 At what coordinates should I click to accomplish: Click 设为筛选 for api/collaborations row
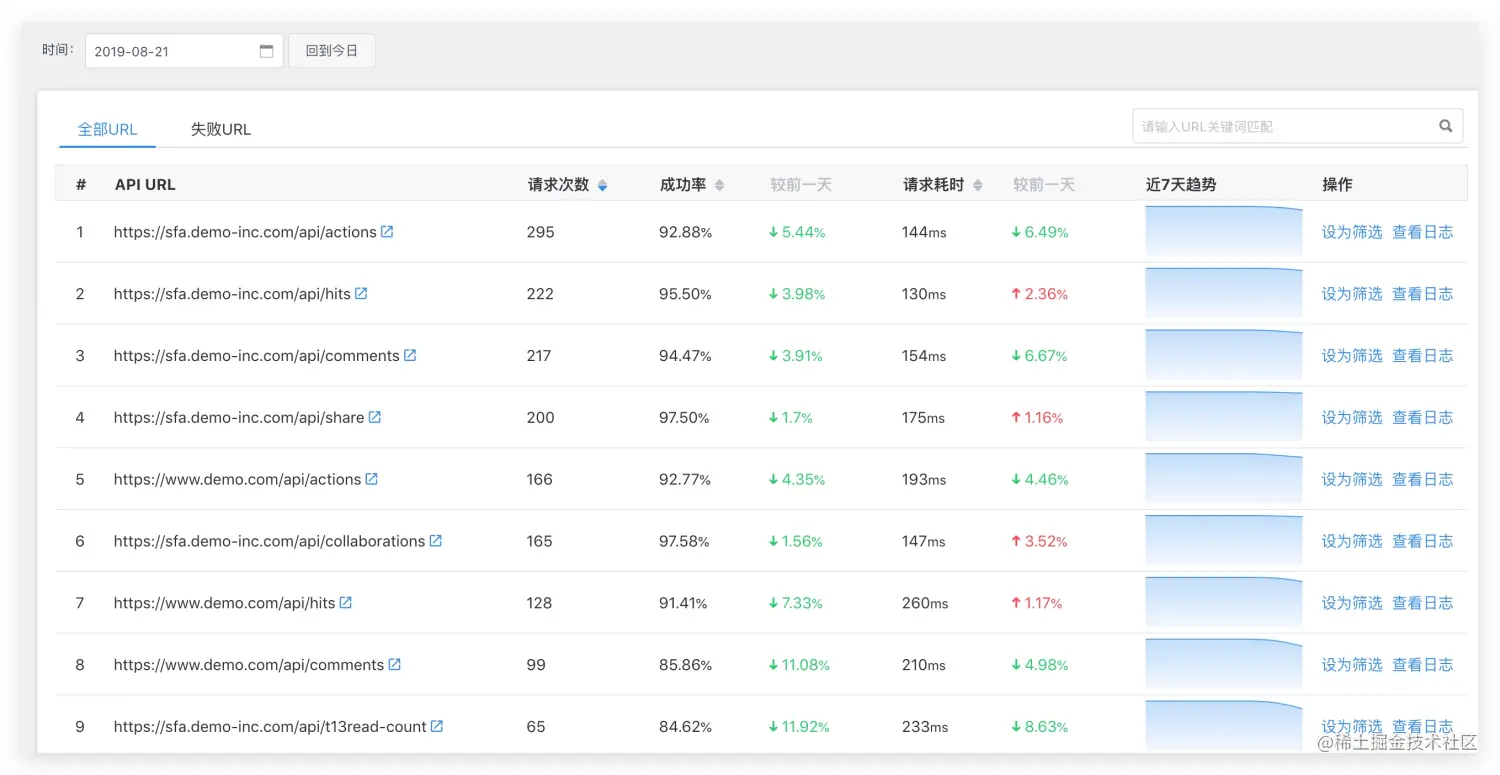click(x=1352, y=541)
